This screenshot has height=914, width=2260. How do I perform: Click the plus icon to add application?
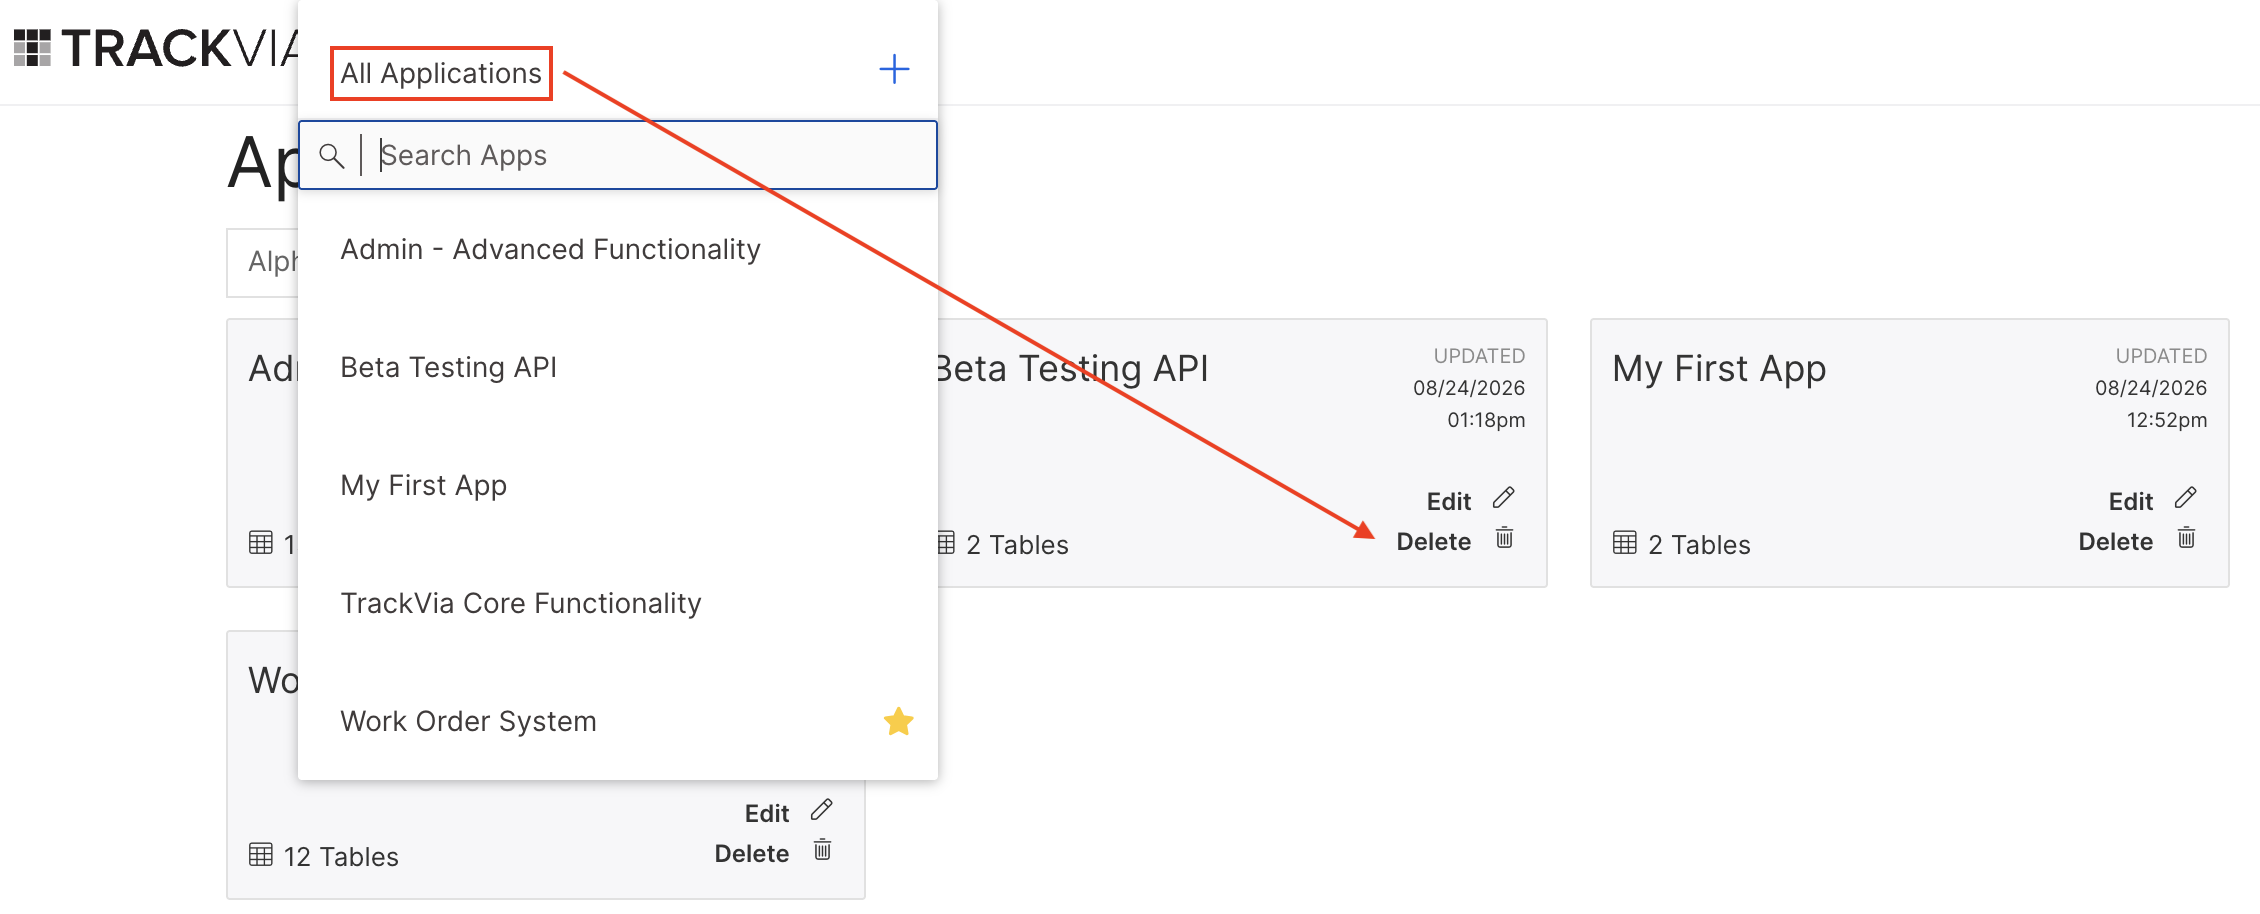tap(894, 69)
